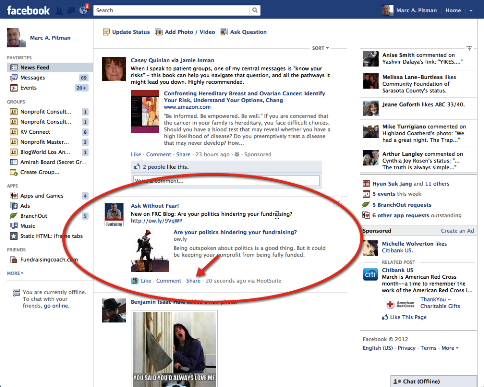Open the SORT dropdown
This screenshot has height=387, width=484.
tap(320, 48)
